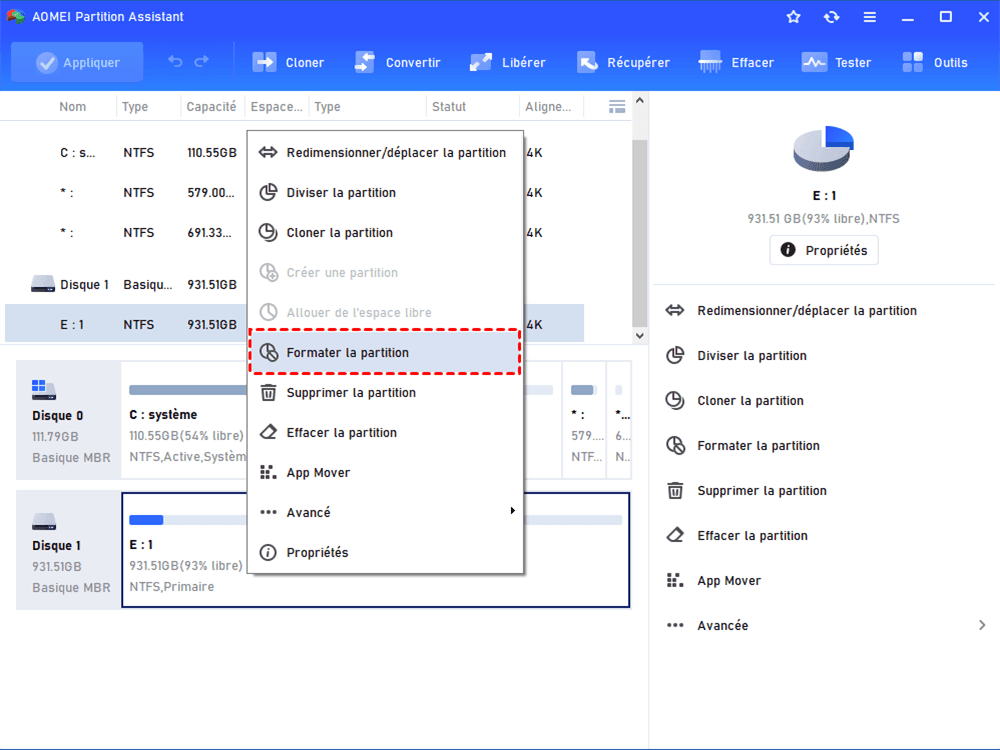Open the Outils toolbar menu
This screenshot has width=1000, height=750.
[935, 62]
